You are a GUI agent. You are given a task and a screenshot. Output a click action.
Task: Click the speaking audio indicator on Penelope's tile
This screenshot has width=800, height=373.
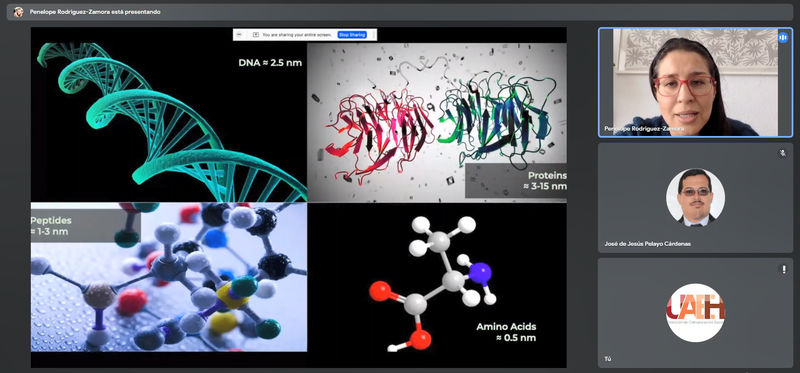click(x=783, y=37)
